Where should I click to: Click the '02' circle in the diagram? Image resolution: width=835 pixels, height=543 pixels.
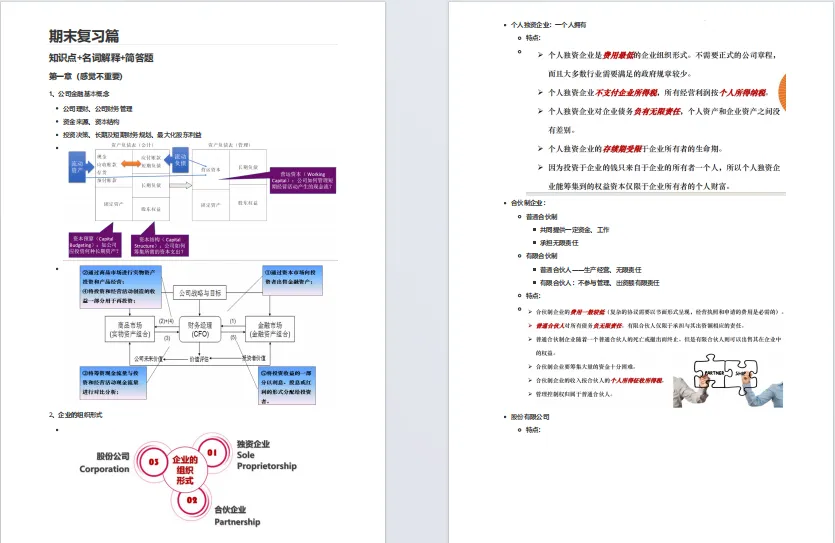pyautogui.click(x=192, y=500)
